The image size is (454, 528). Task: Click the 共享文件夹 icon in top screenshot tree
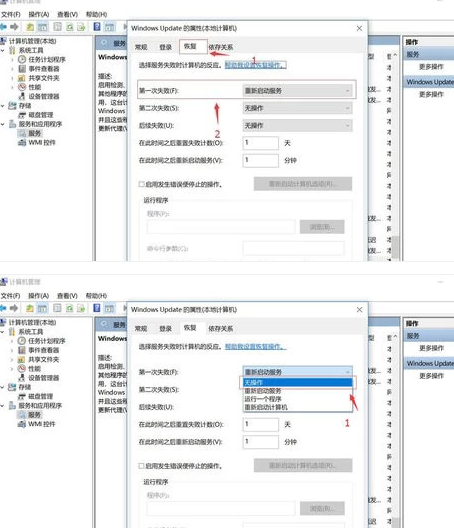[x=22, y=78]
